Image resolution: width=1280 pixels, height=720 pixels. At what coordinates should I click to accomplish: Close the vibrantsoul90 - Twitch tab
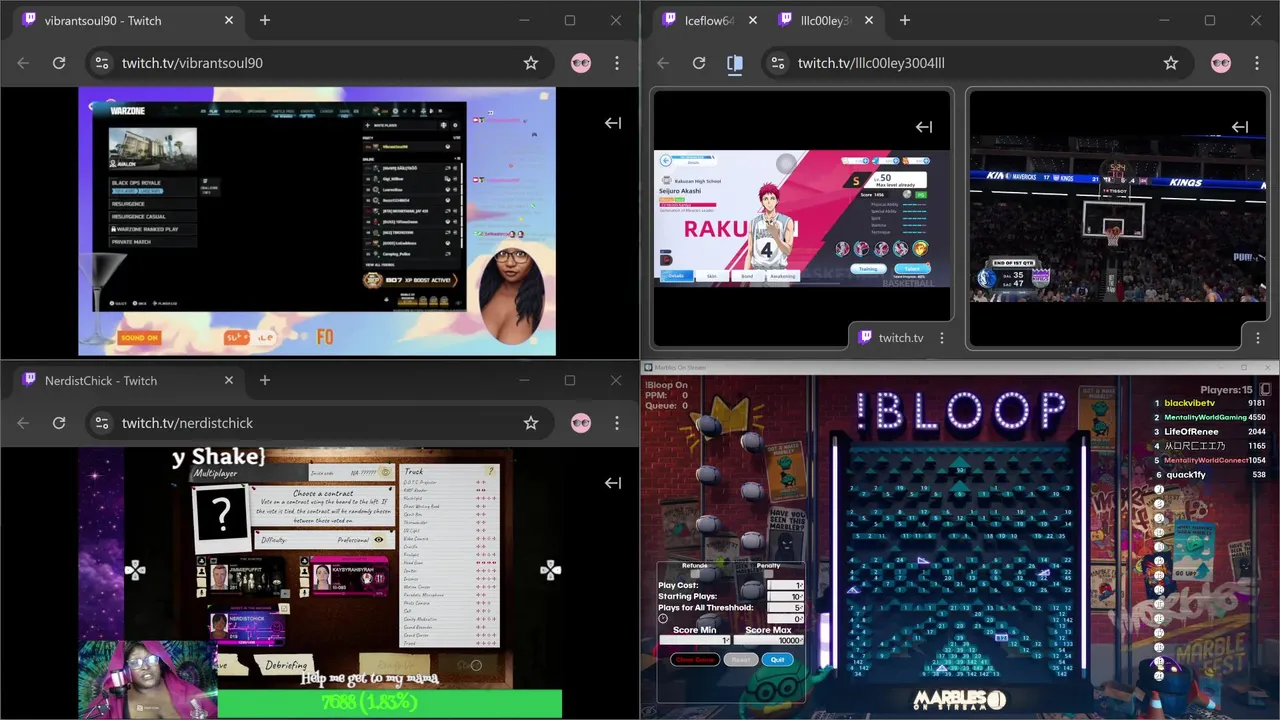coord(229,20)
